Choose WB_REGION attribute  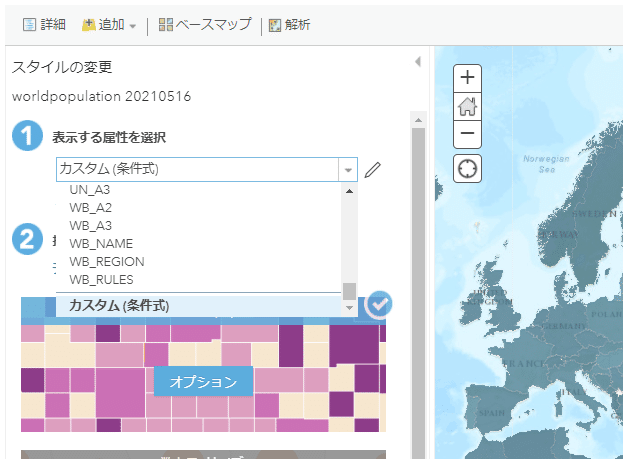pyautogui.click(x=199, y=261)
